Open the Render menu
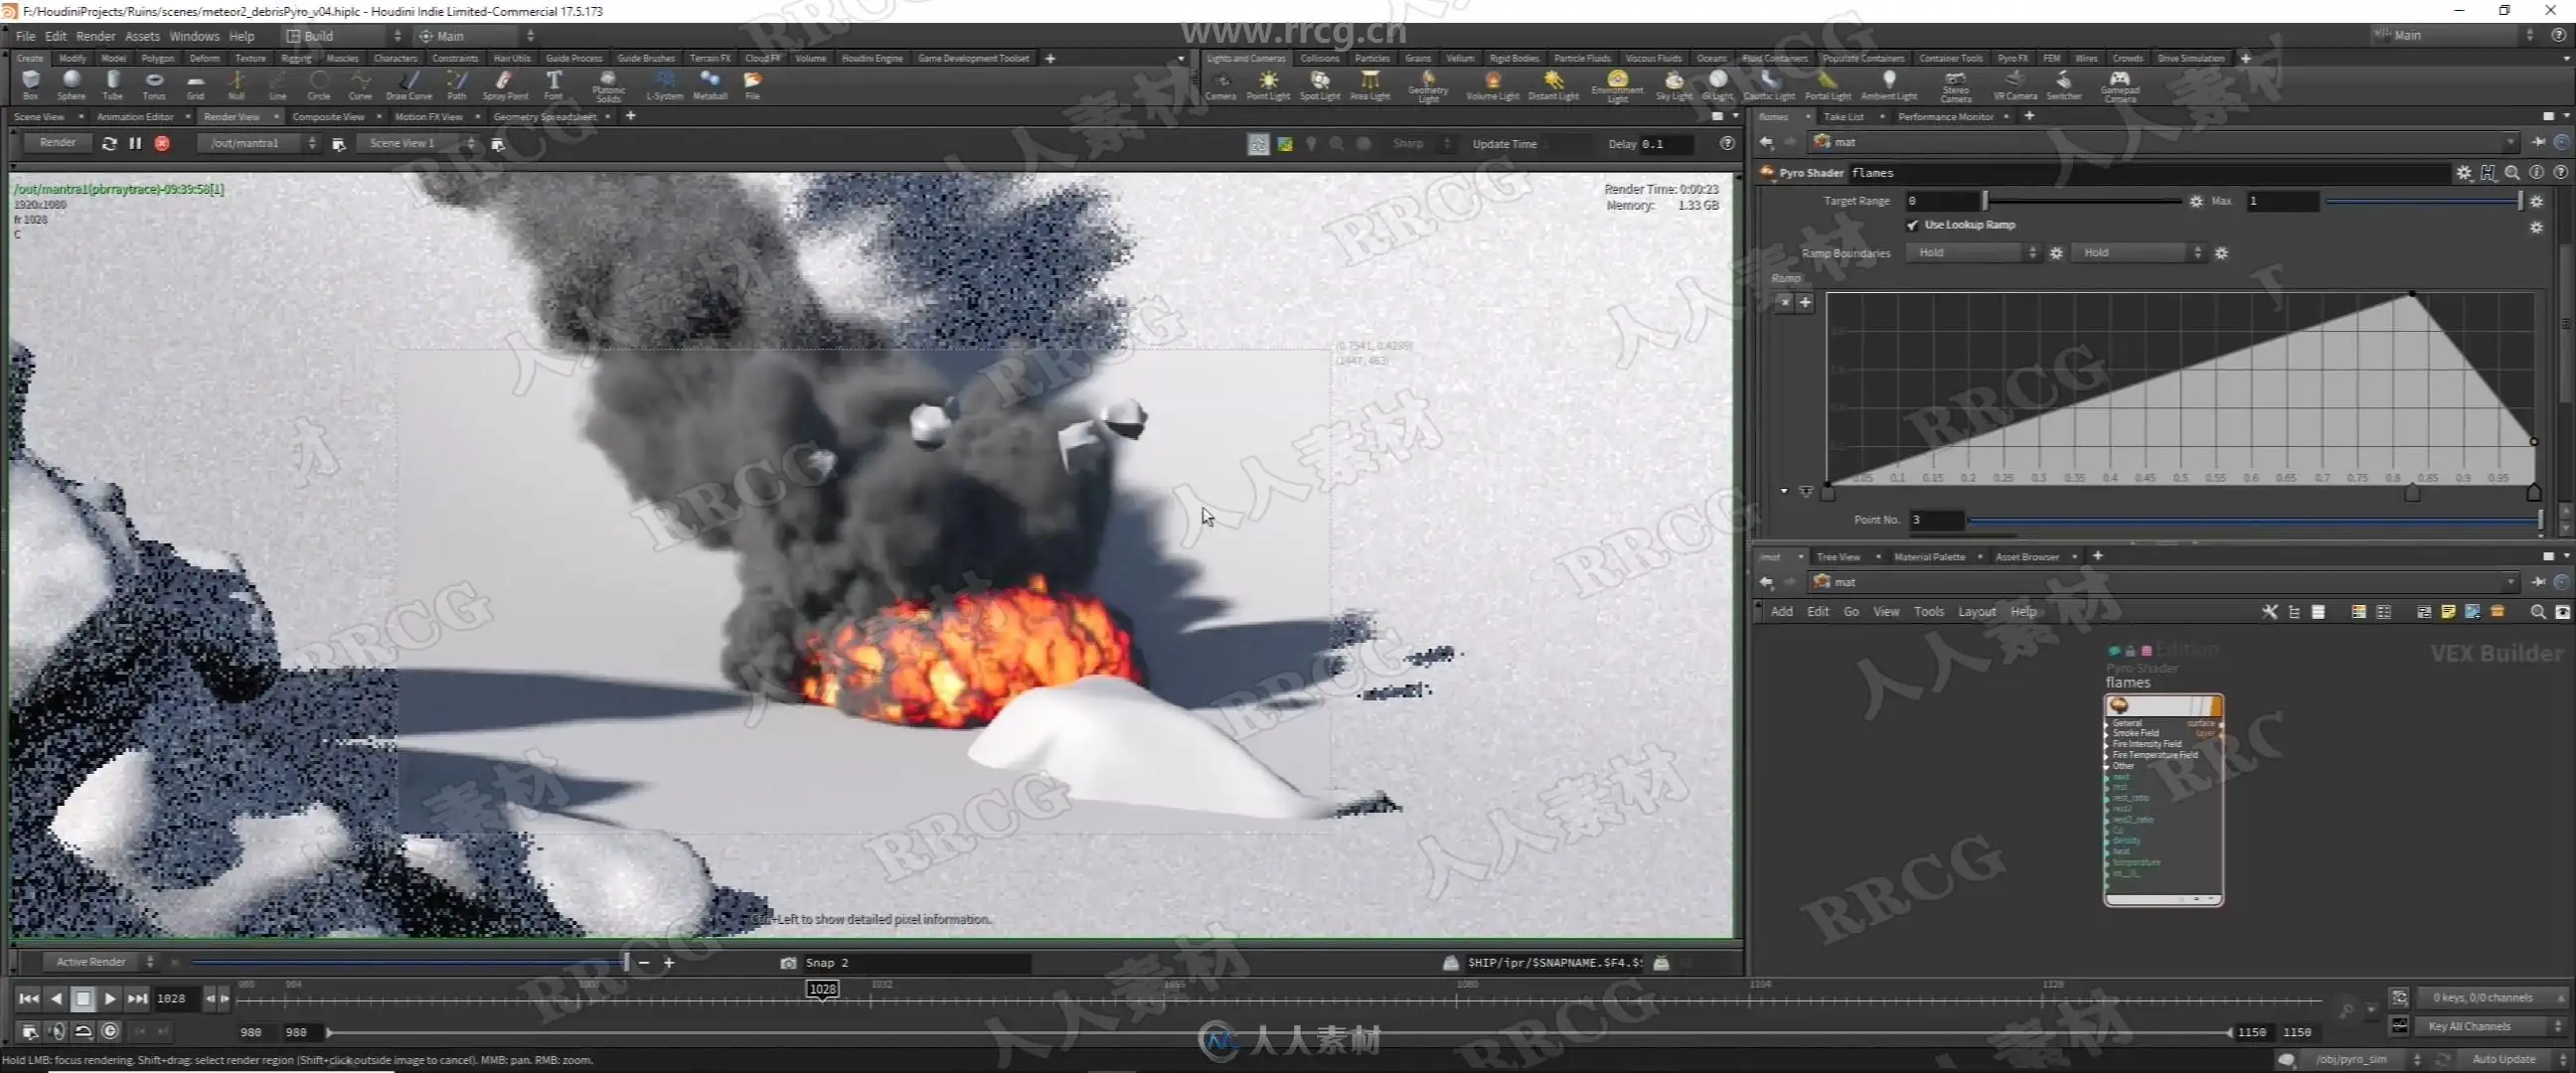The width and height of the screenshot is (2576, 1073). click(95, 36)
